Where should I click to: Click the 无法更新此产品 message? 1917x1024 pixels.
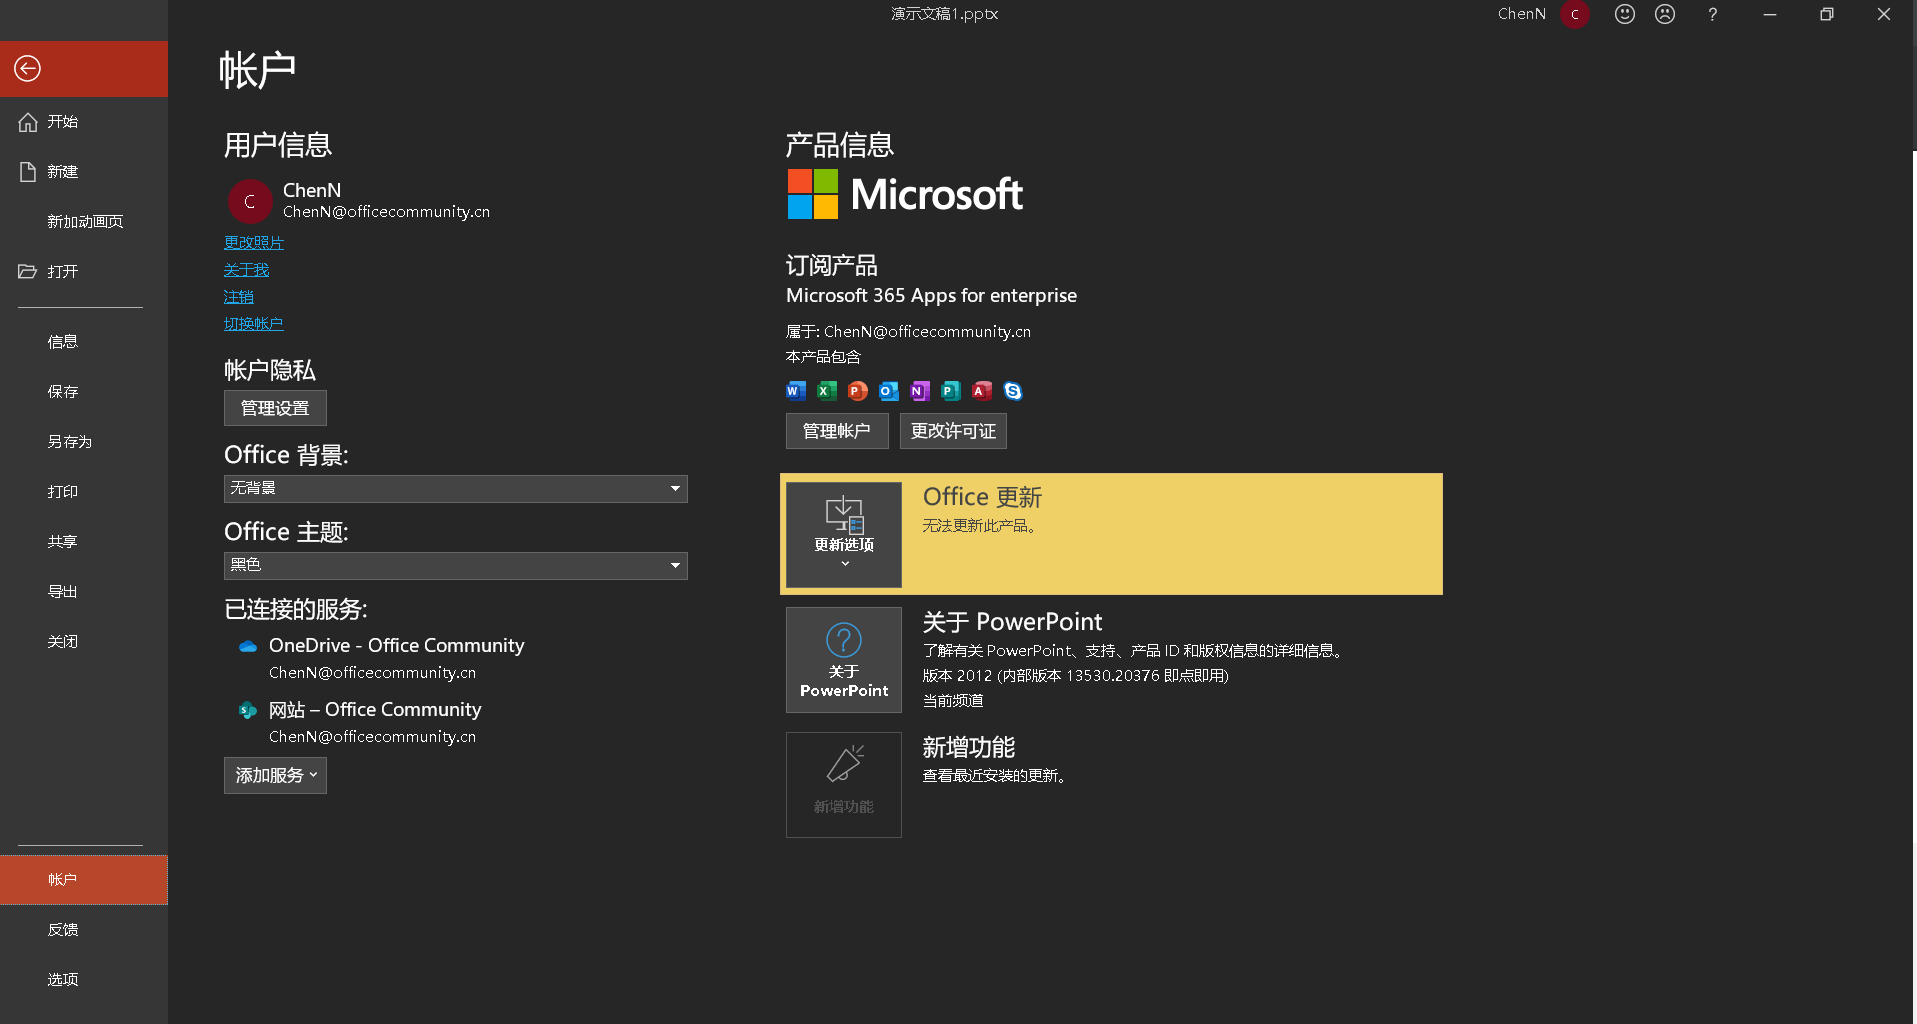coord(979,526)
